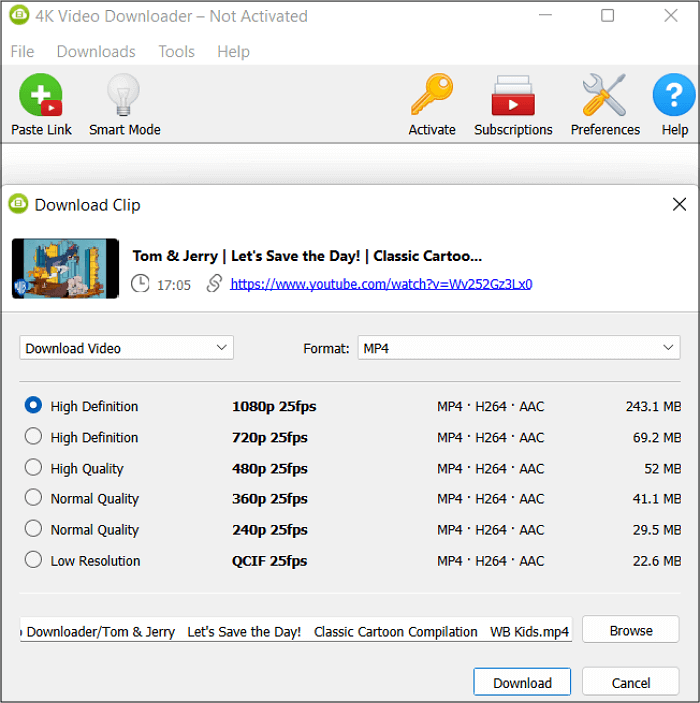The image size is (700, 703).
Task: Open Preferences wrench icon
Action: pos(604,95)
